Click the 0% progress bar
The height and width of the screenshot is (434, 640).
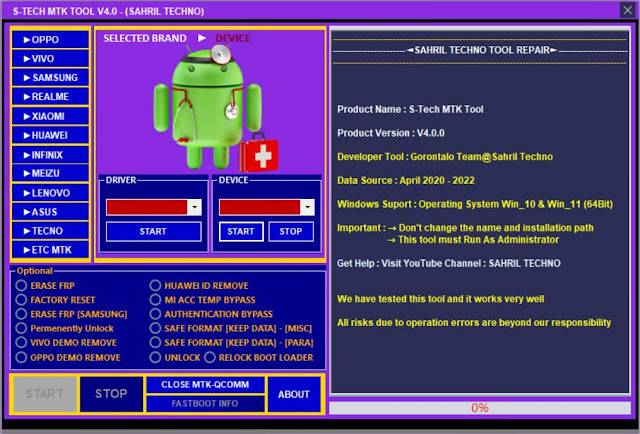point(480,408)
